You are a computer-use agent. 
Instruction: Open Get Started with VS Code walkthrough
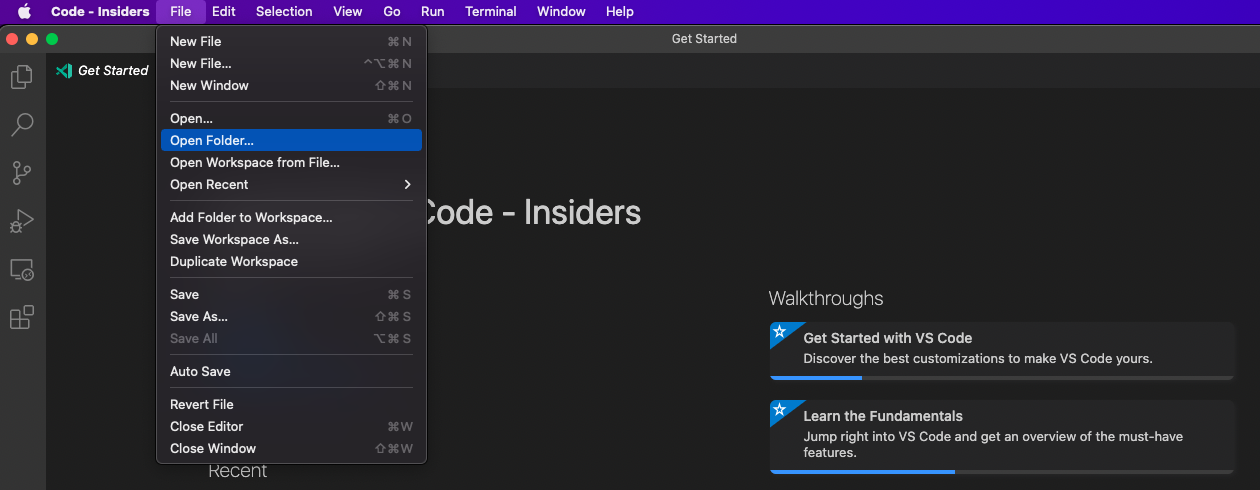point(1002,351)
